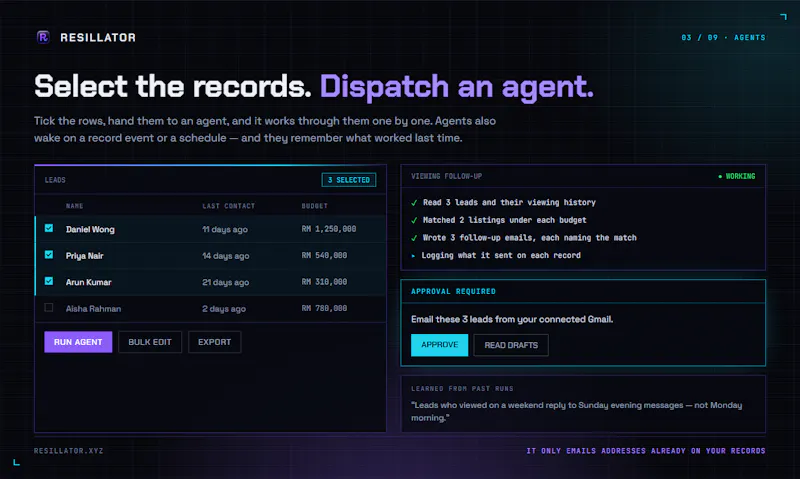Tick the Aisha Rahman checkbox
The height and width of the screenshot is (479, 800).
[x=48, y=308]
